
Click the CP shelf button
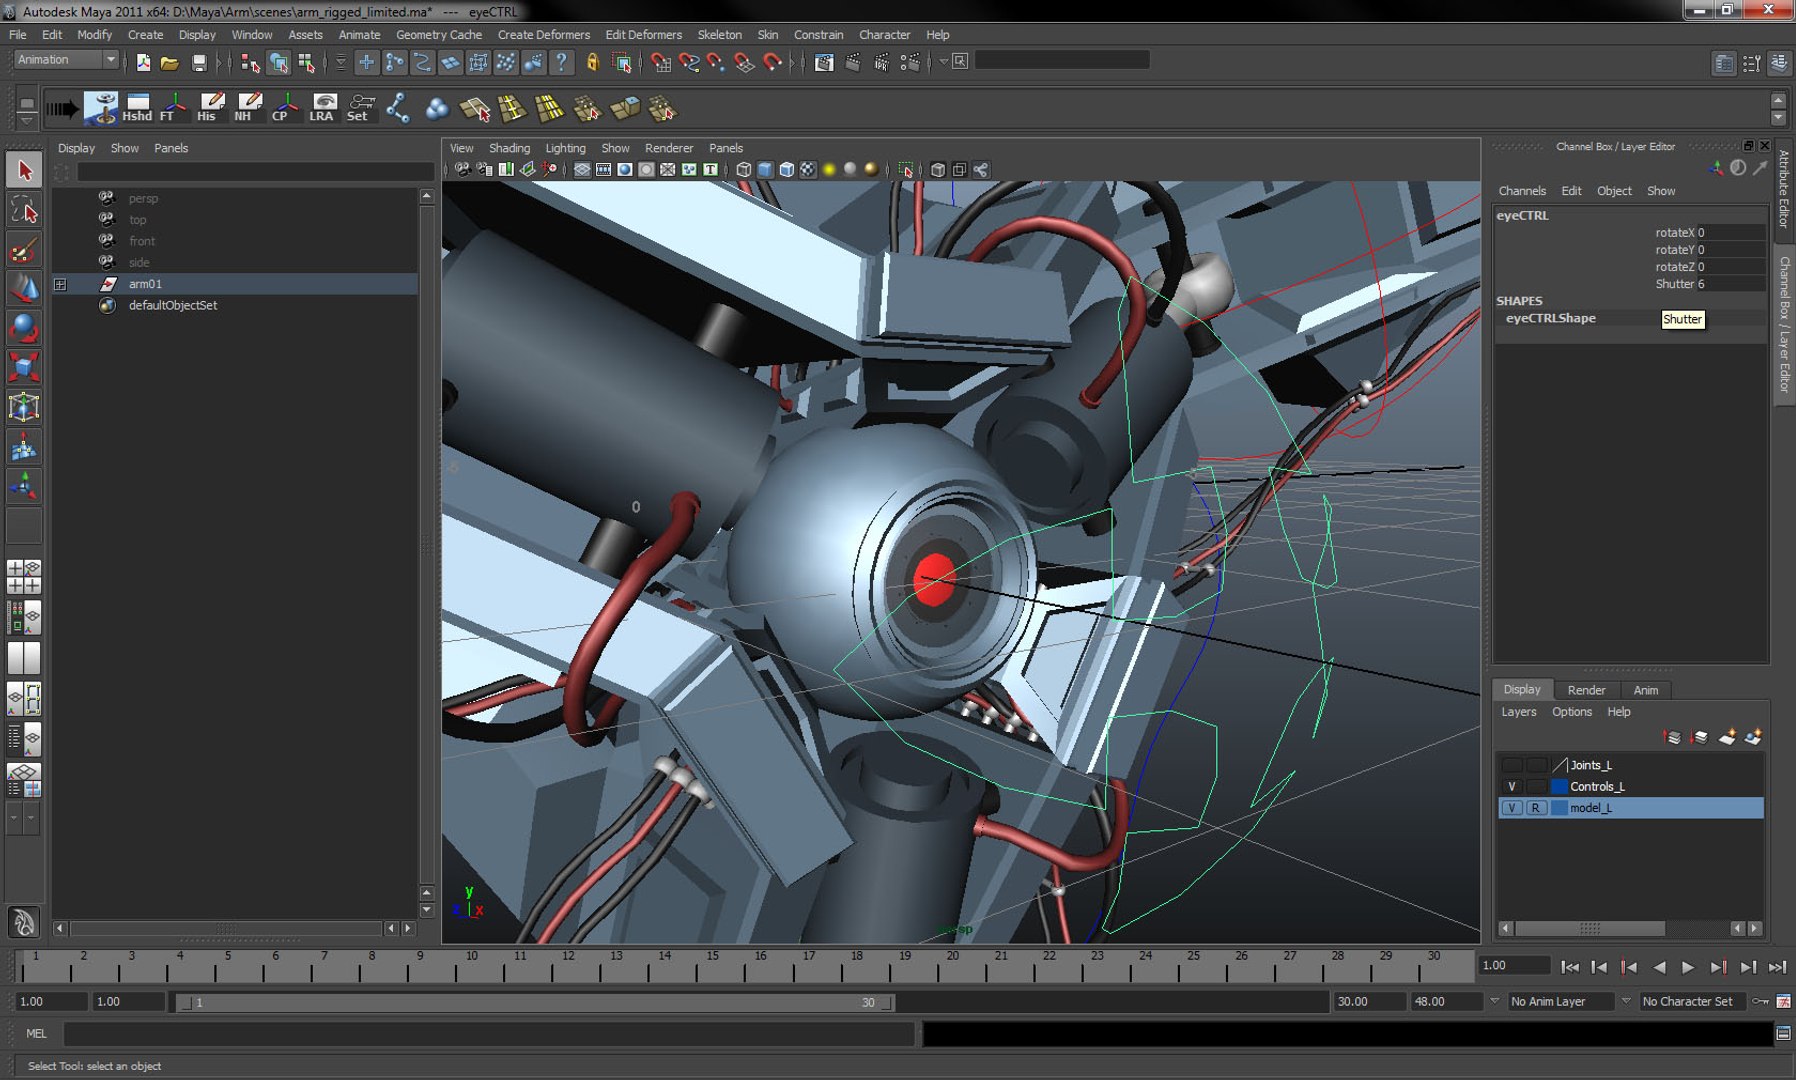click(x=285, y=108)
